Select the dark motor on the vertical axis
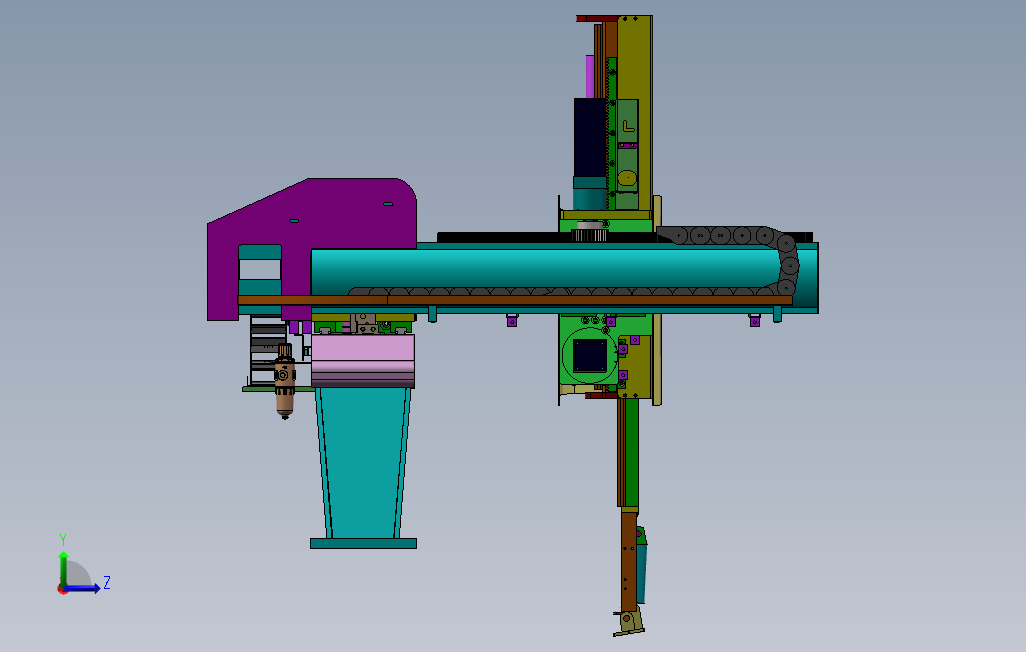The height and width of the screenshot is (652, 1026). (590, 137)
